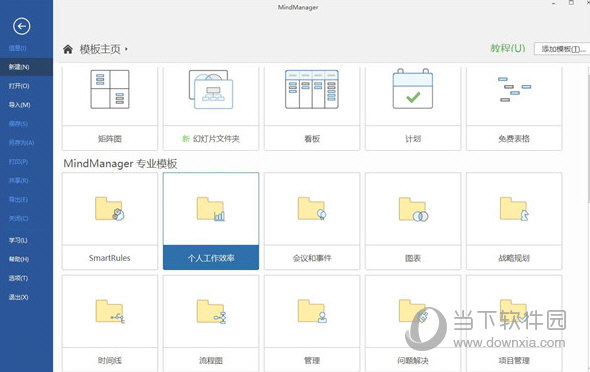Image resolution: width=590 pixels, height=372 pixels.
Task: Click the home icon beside 模板主页
Action: (x=68, y=49)
